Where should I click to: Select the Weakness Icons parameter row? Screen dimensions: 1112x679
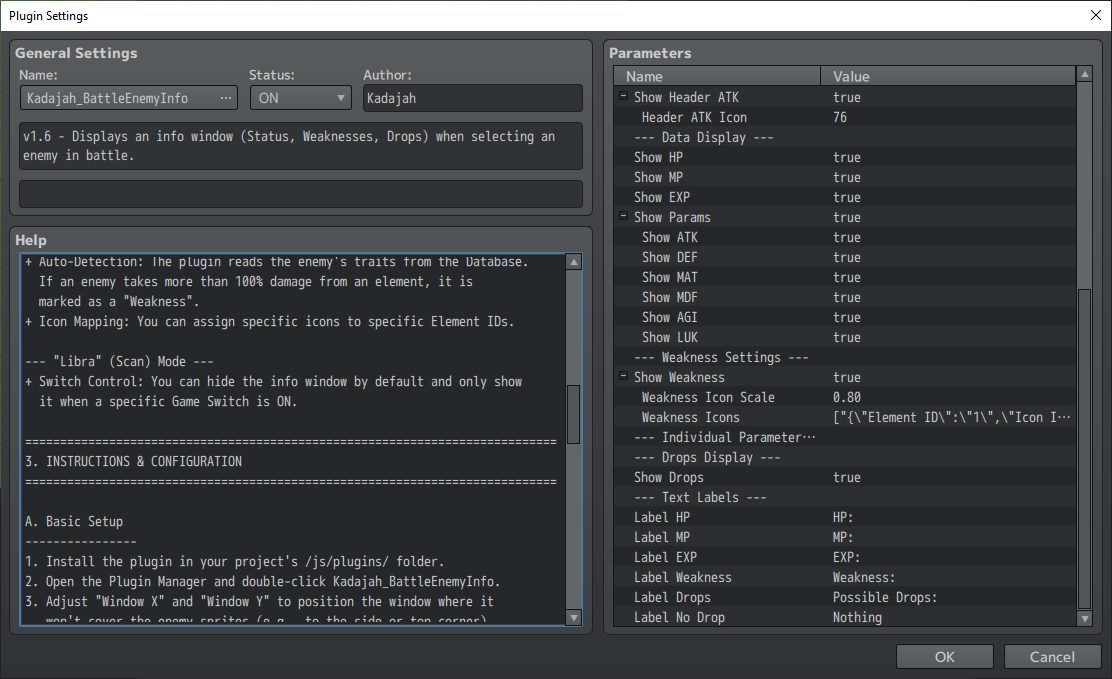(x=845, y=417)
